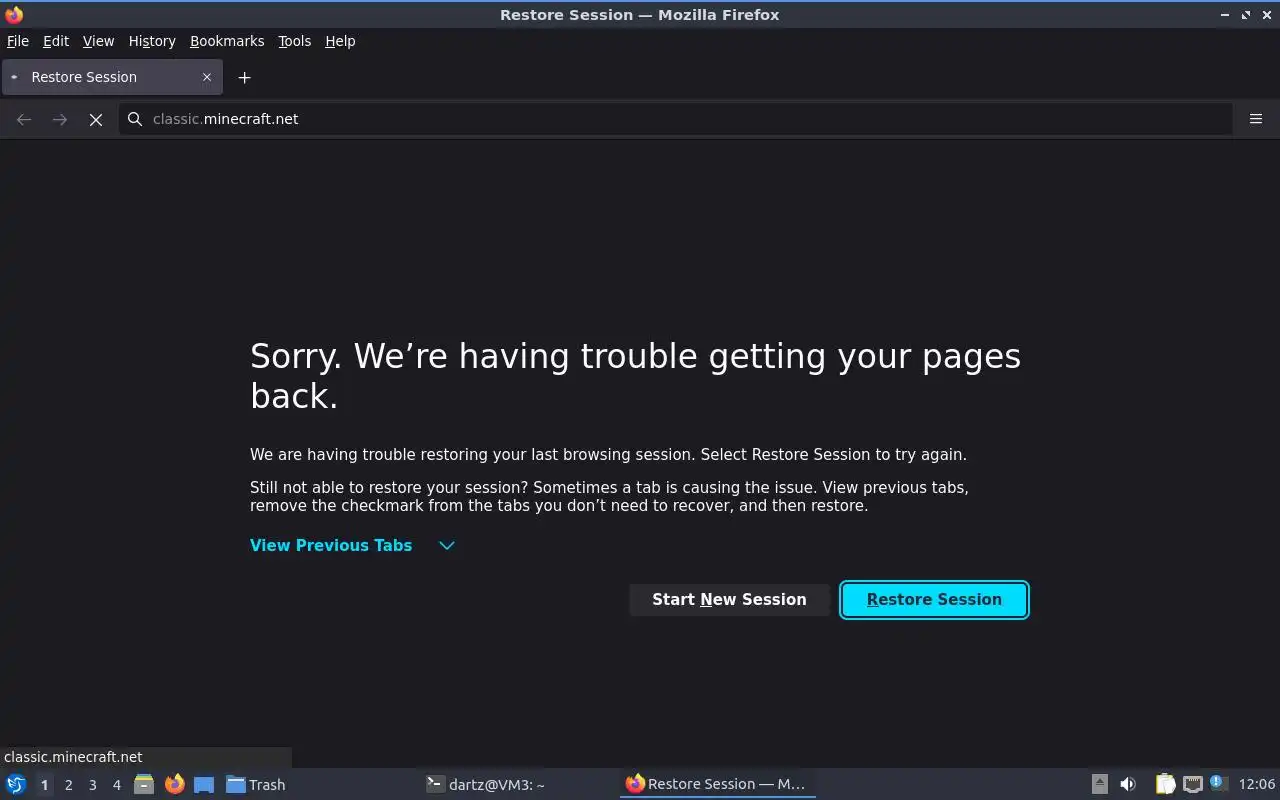Click the back navigation arrow

(x=24, y=119)
